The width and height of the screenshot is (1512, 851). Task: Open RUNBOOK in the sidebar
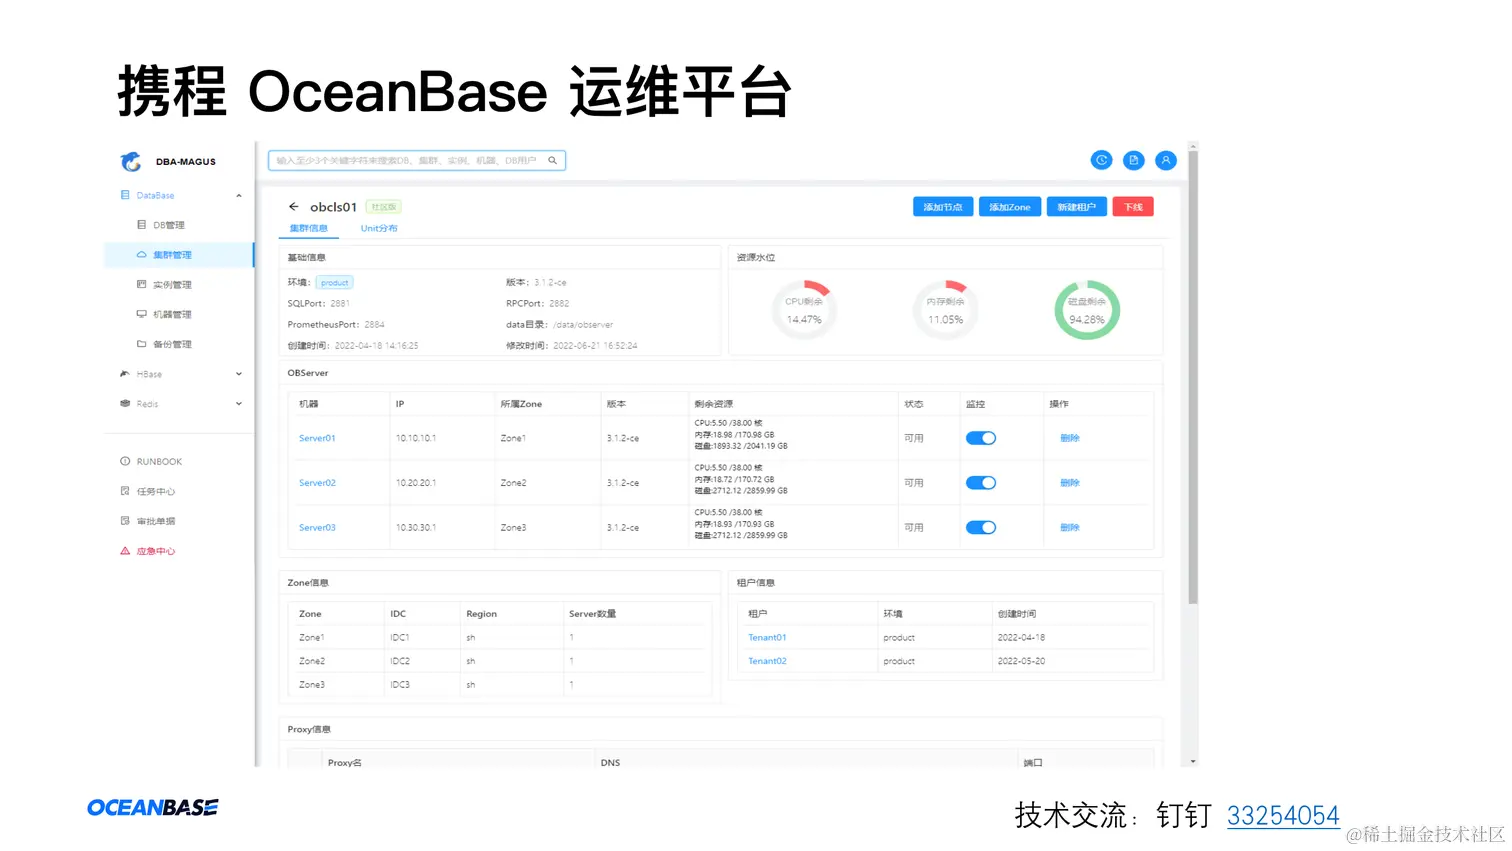click(x=159, y=462)
